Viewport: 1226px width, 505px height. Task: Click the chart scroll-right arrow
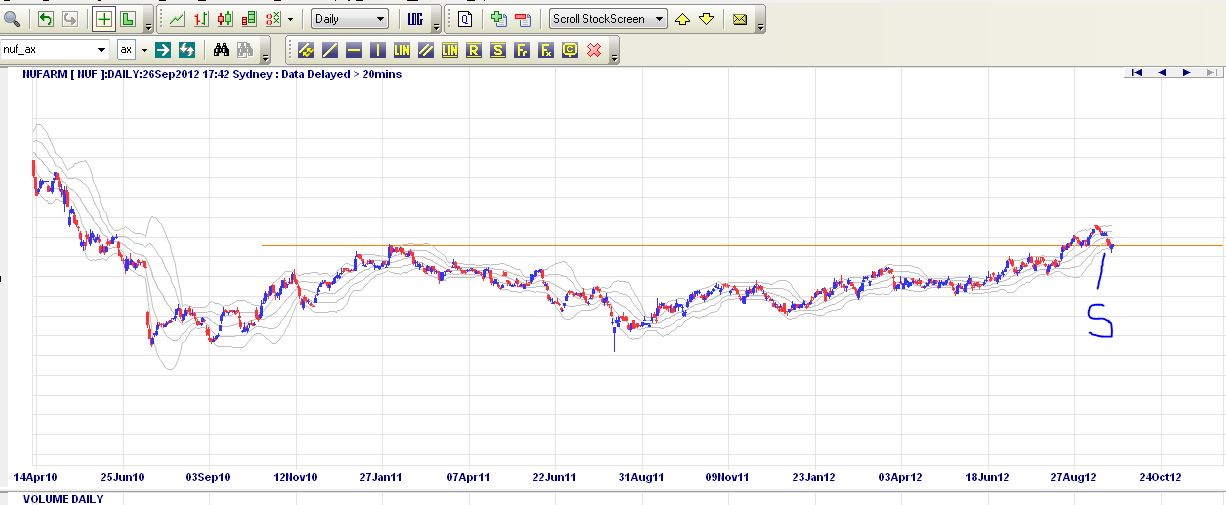(1186, 72)
